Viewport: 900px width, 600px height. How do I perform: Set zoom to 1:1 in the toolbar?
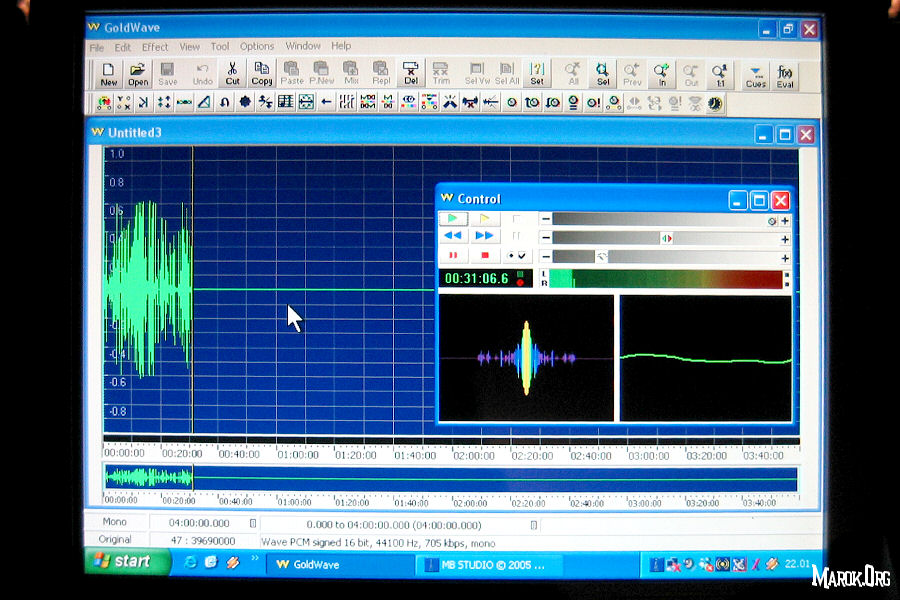[x=720, y=75]
